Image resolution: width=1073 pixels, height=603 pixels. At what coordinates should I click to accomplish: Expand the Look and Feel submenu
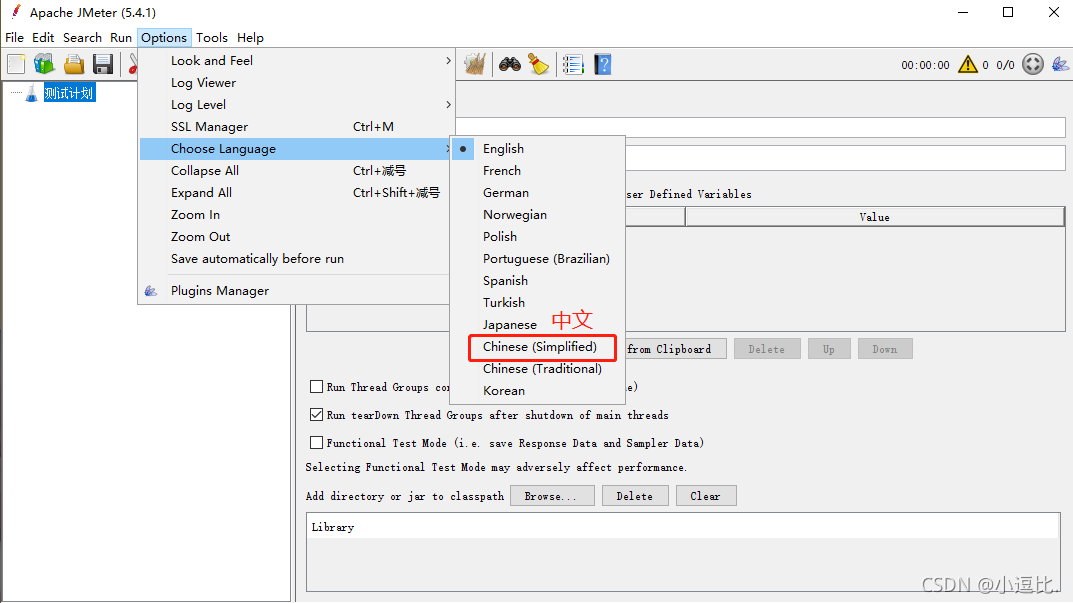[297, 61]
